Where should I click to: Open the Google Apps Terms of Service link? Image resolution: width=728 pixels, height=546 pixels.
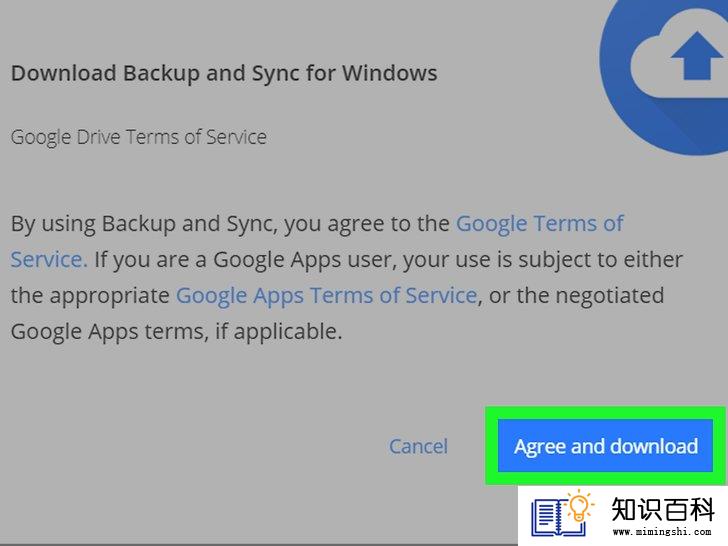click(326, 295)
